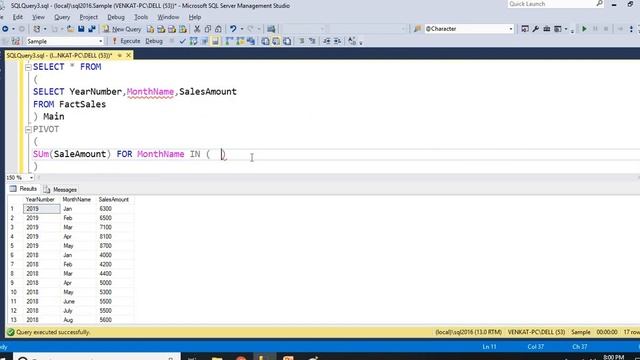Click the Decrease Indent icon
The height and width of the screenshot is (360, 640).
pyautogui.click(x=327, y=41)
